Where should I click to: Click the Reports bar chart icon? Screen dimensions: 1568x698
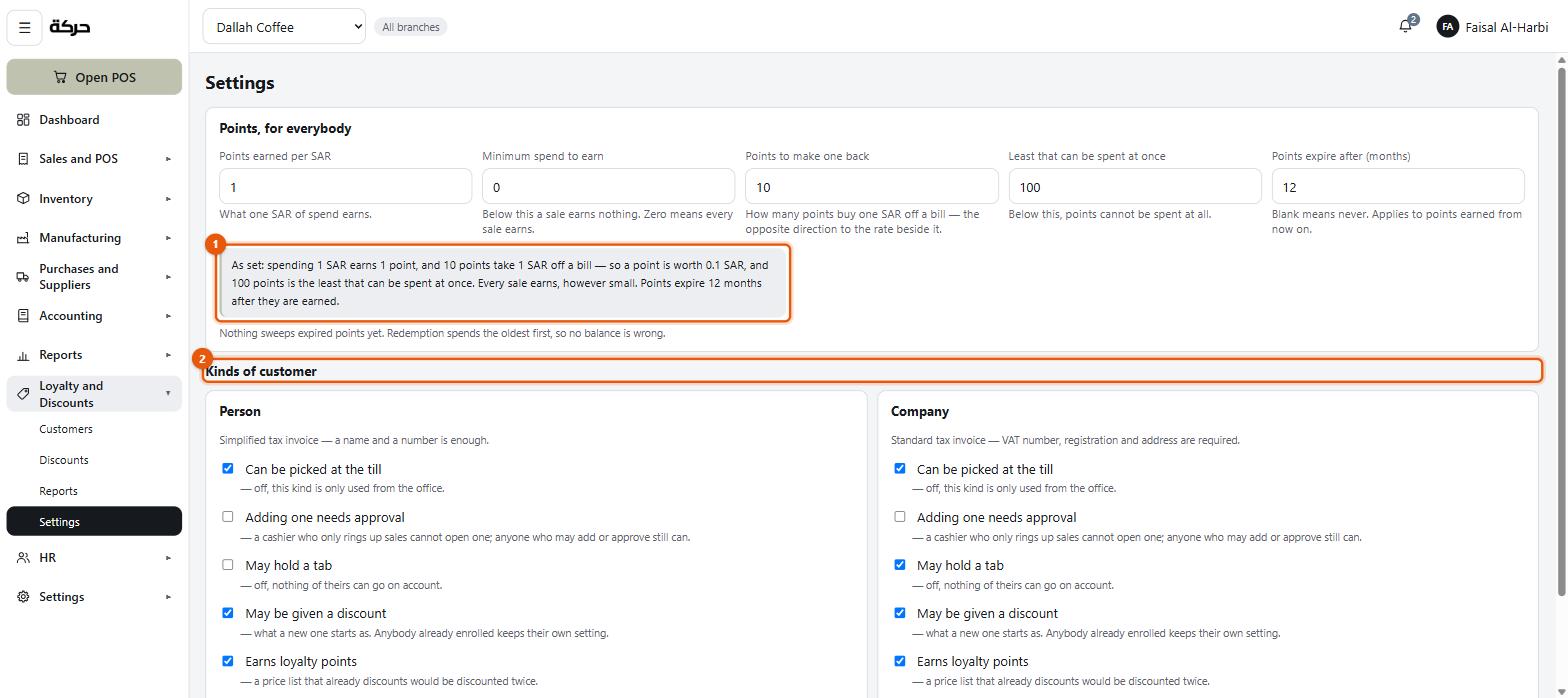pyautogui.click(x=23, y=355)
